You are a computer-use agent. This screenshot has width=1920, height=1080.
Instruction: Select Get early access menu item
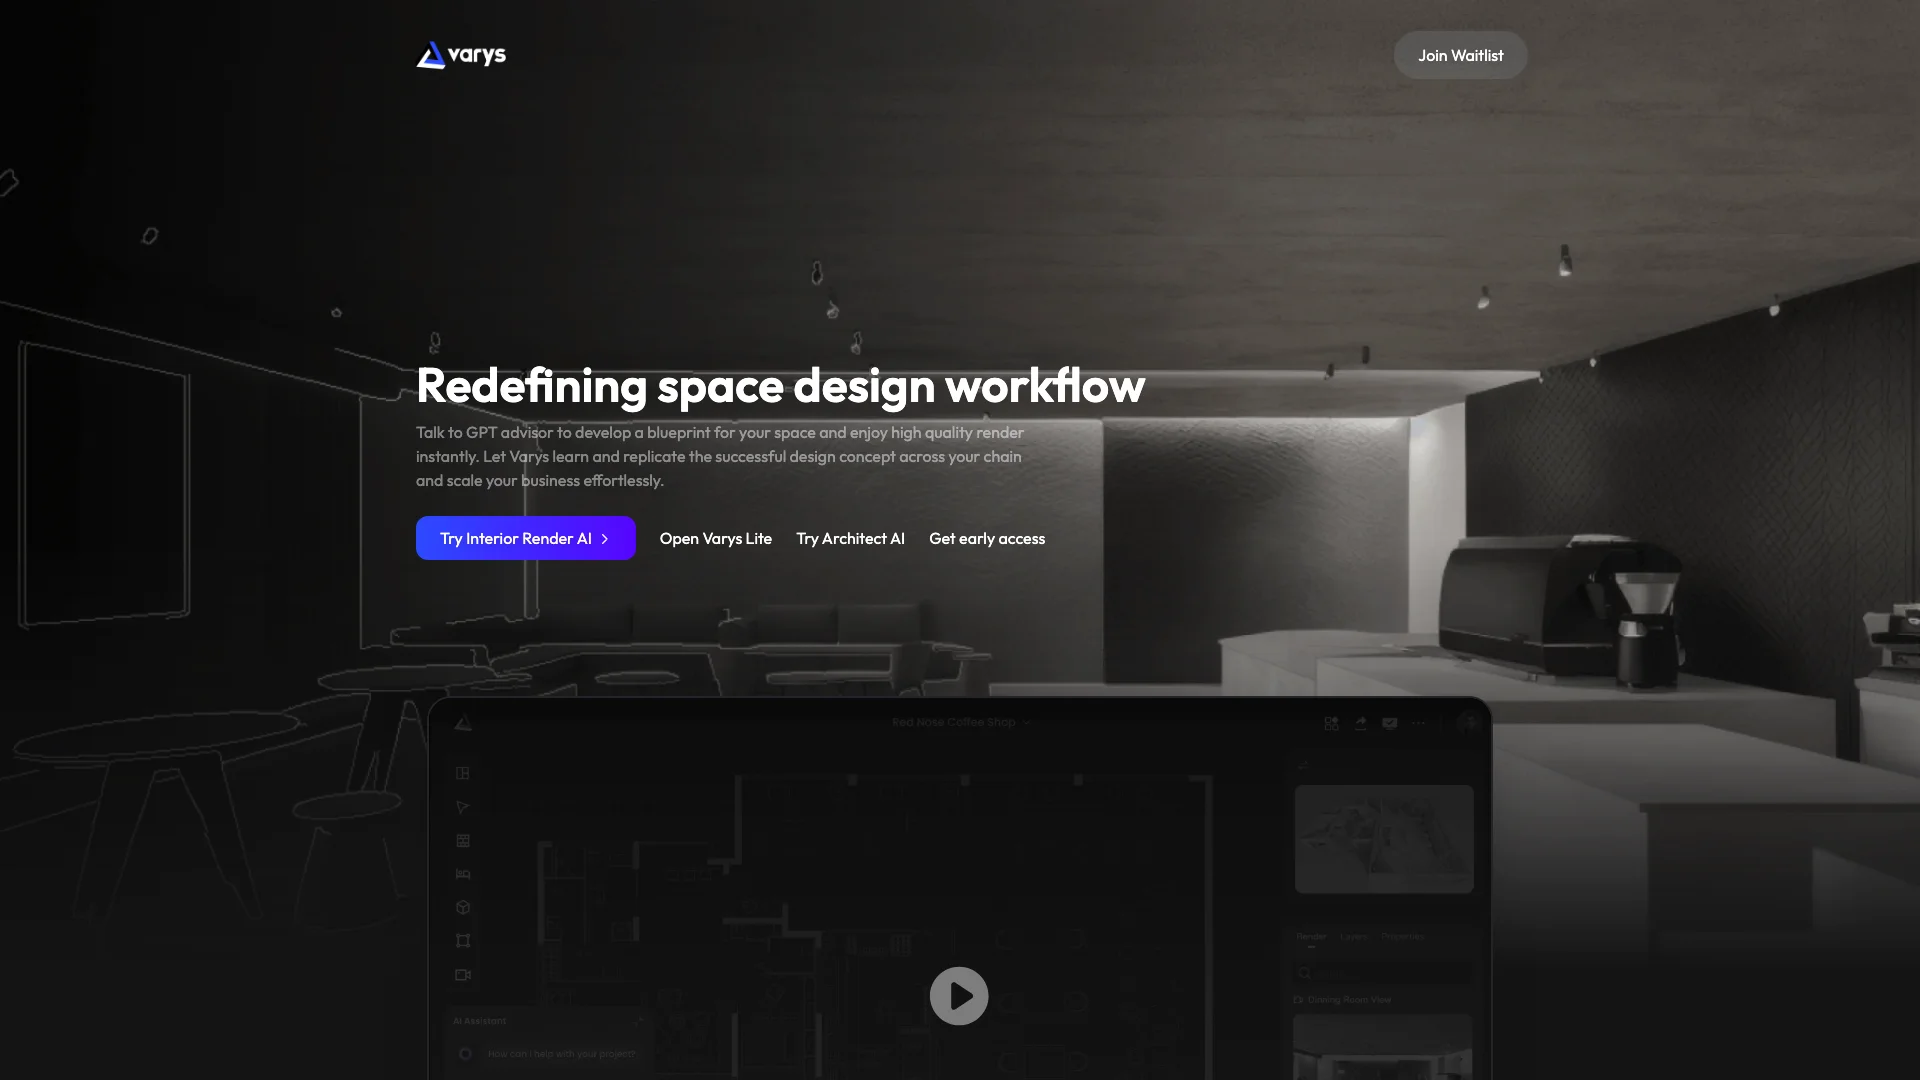point(986,538)
